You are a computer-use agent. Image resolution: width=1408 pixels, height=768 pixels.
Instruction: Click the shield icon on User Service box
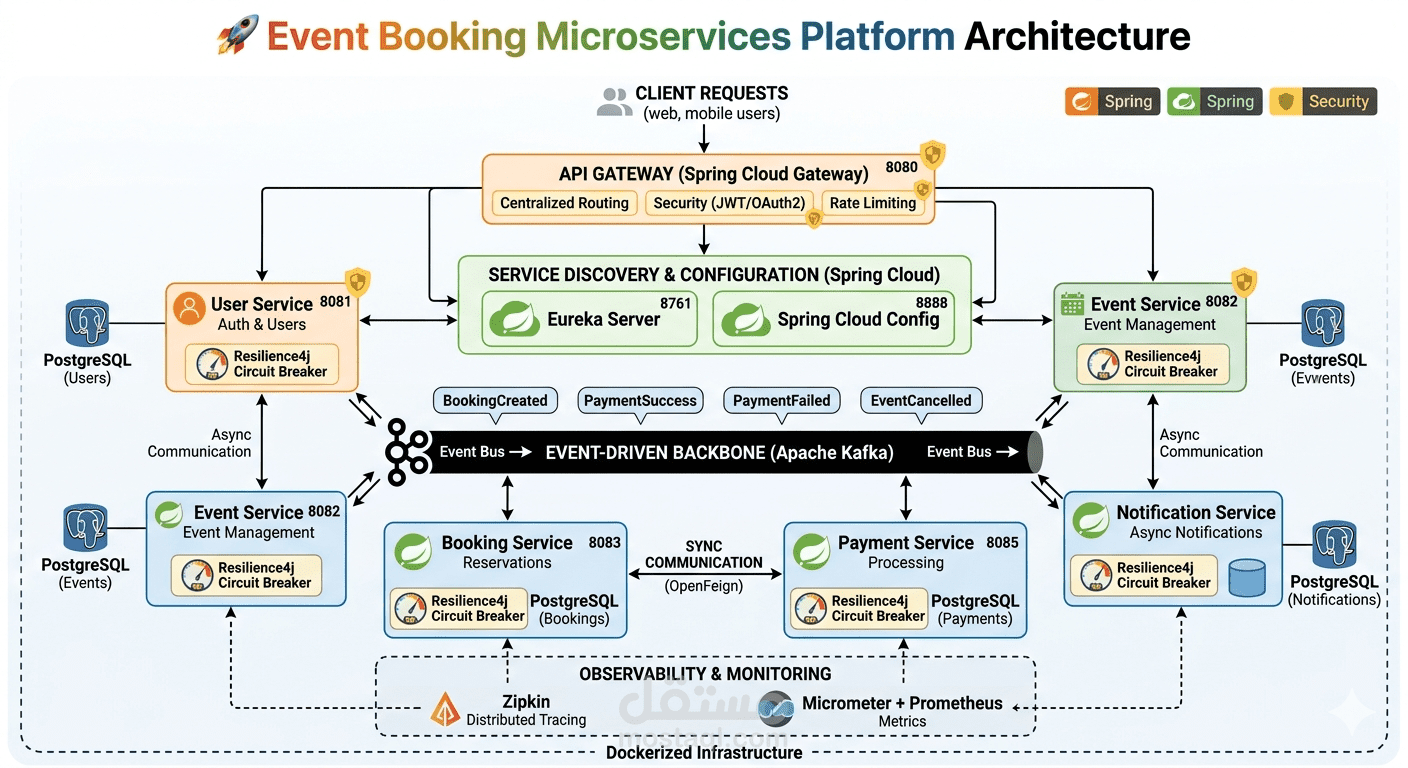(x=357, y=282)
